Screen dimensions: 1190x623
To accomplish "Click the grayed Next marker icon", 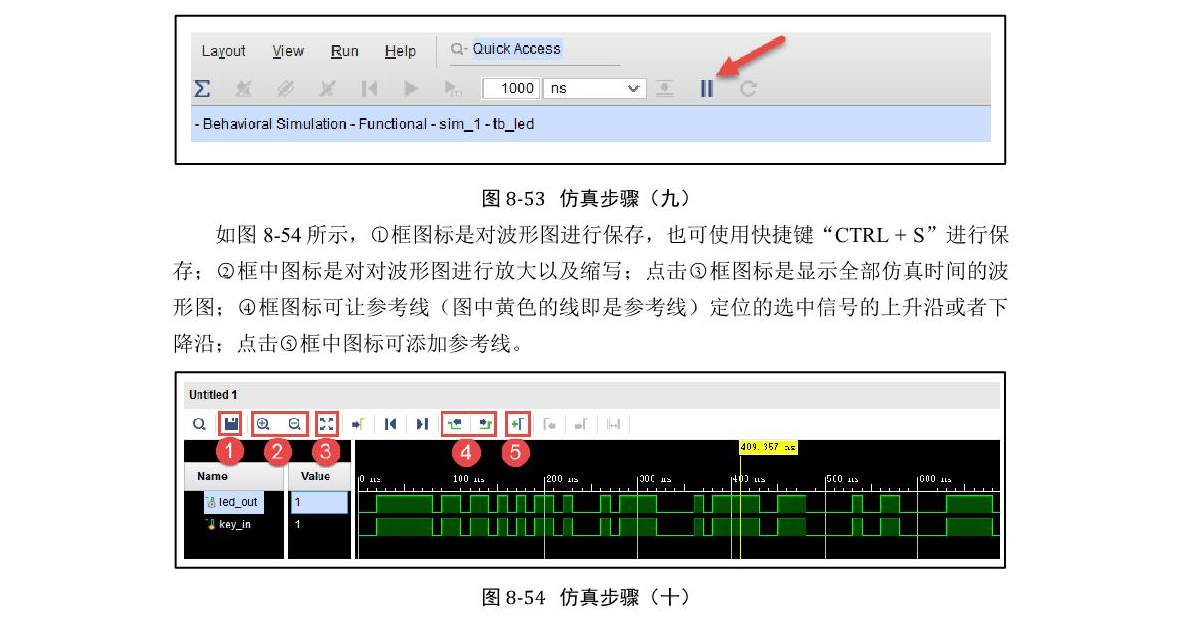I will point(581,424).
